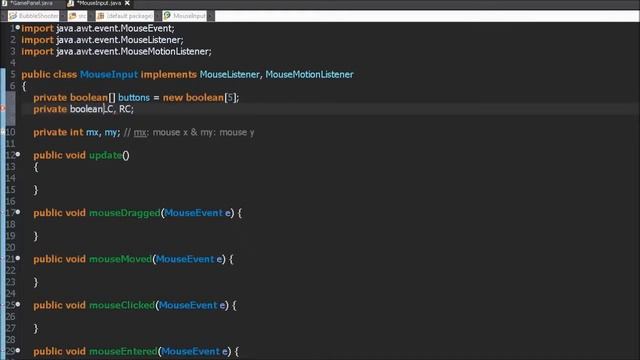Click the 'update' method name
Screen dimensions: 640x360
106,155
